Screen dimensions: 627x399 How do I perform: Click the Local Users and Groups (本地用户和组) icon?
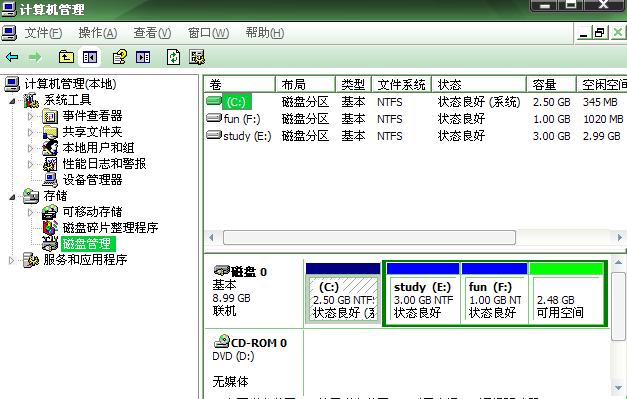(50, 148)
